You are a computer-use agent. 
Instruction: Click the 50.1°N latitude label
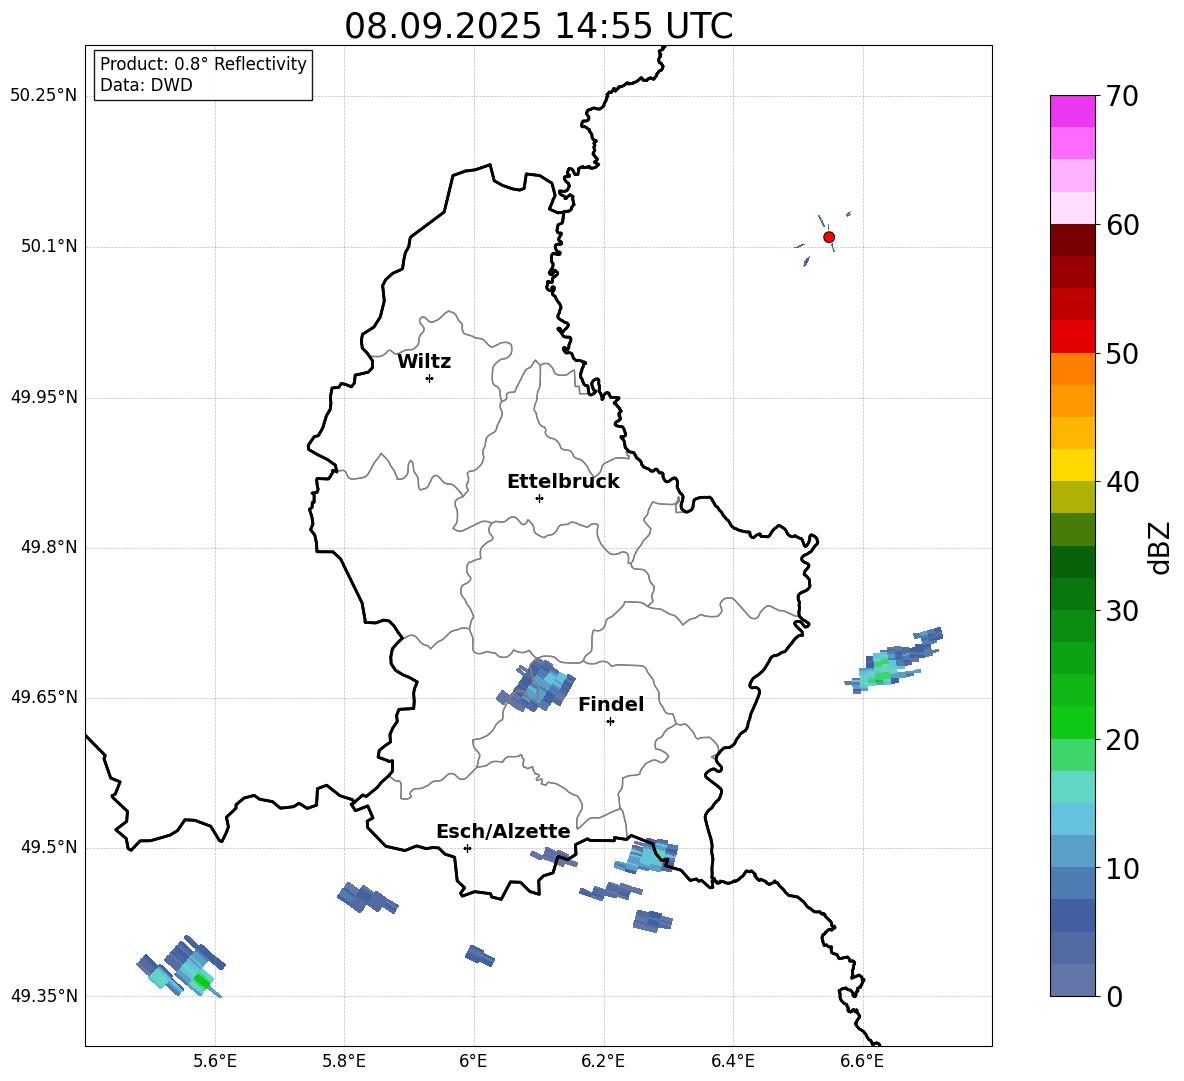click(x=49, y=246)
